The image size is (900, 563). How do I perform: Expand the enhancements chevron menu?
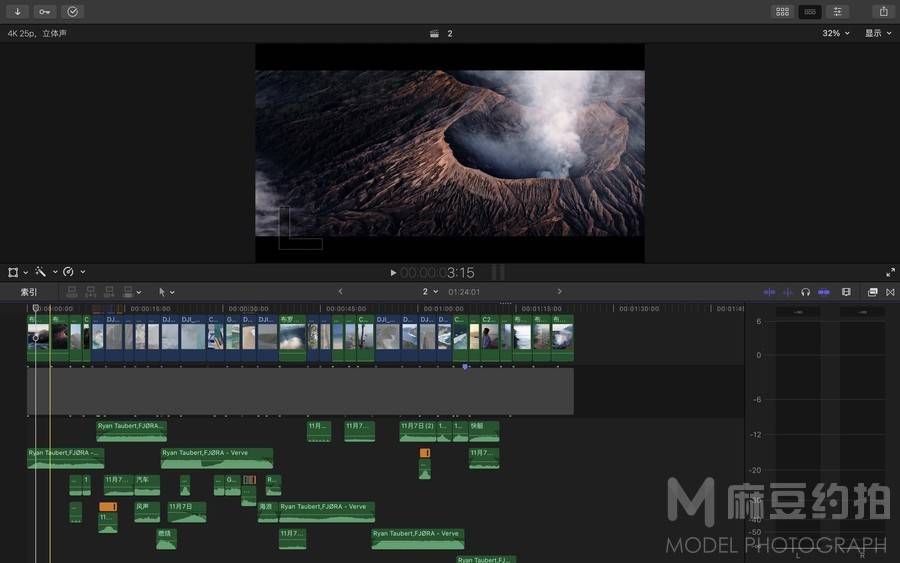(x=55, y=272)
